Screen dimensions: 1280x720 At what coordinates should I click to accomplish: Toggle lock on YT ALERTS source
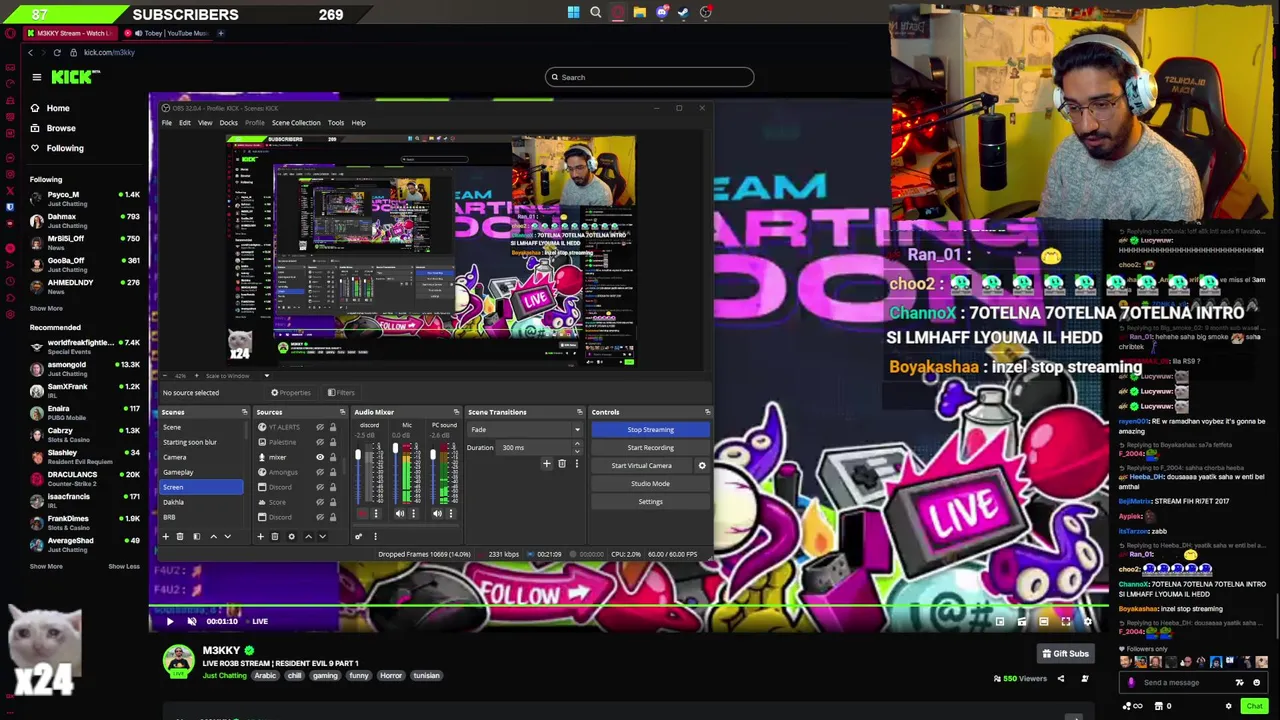tap(333, 427)
